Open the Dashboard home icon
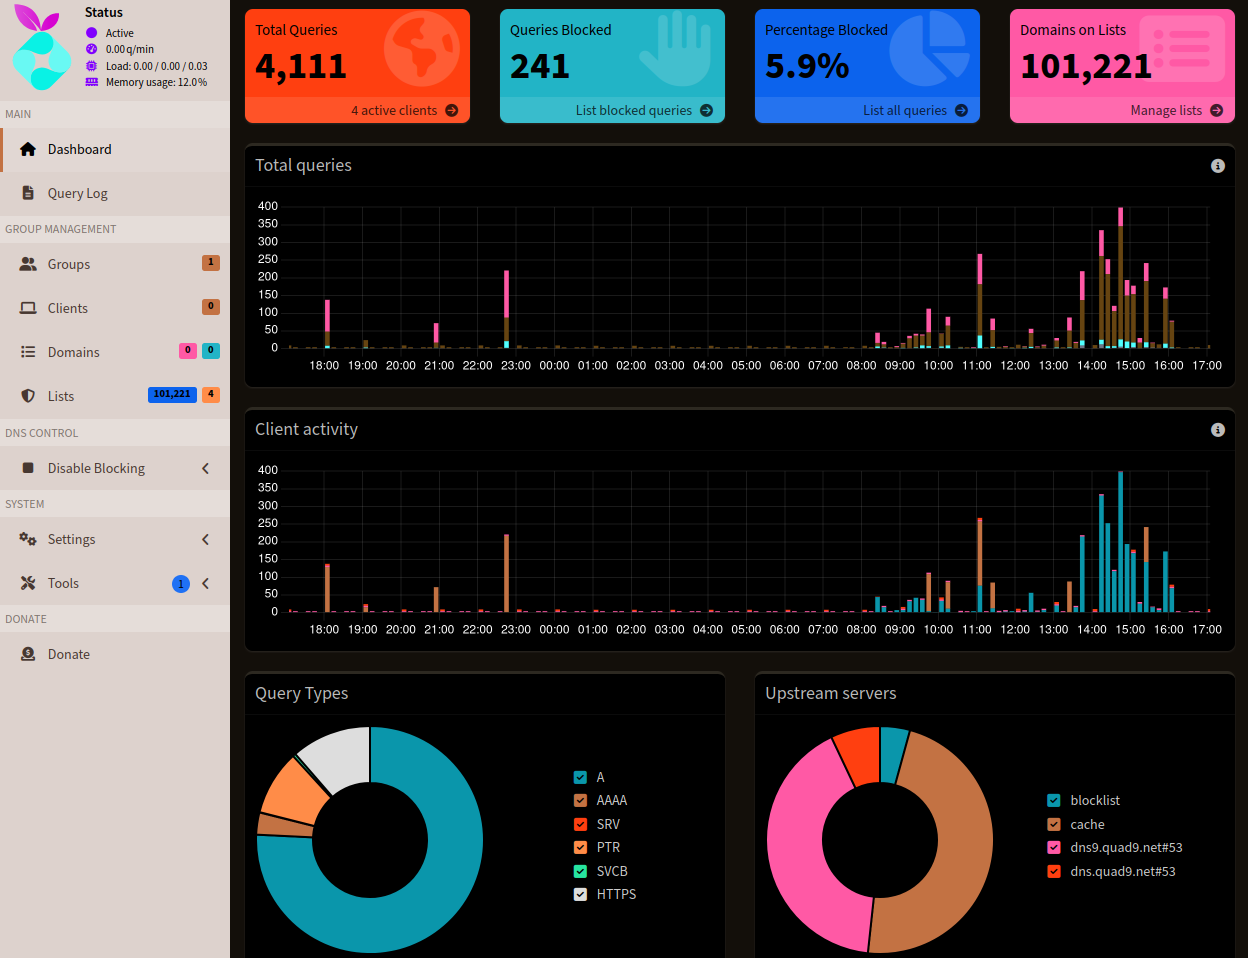Image resolution: width=1248 pixels, height=958 pixels. (26, 147)
